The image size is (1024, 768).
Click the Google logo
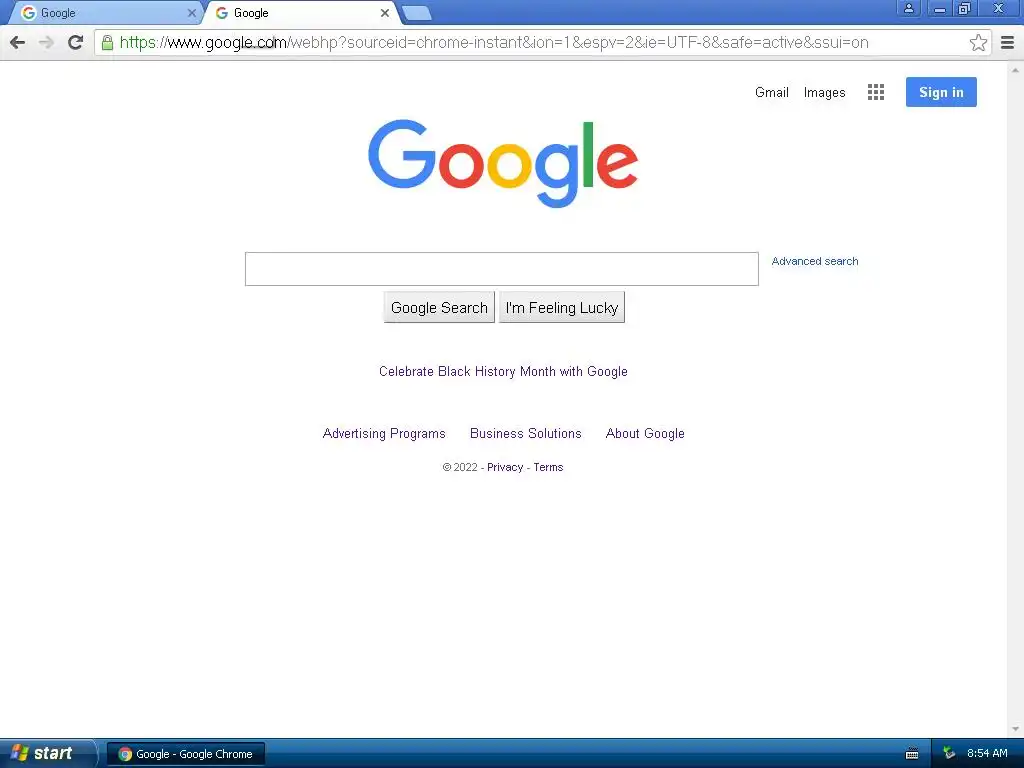coord(503,163)
